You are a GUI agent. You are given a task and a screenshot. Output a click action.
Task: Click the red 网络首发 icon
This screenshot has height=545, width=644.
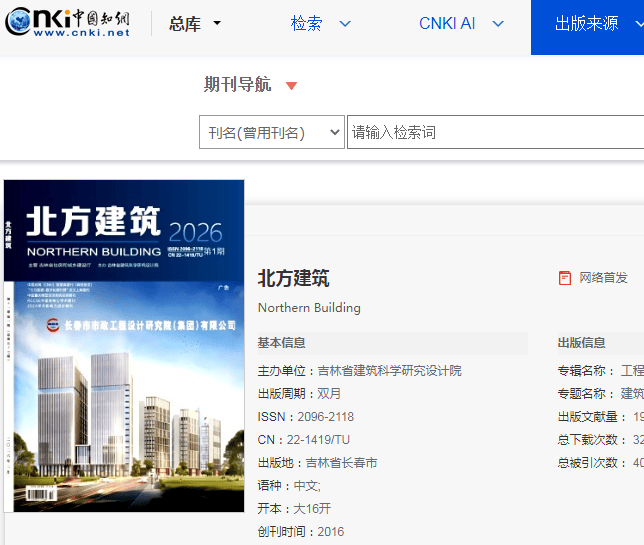tap(565, 278)
